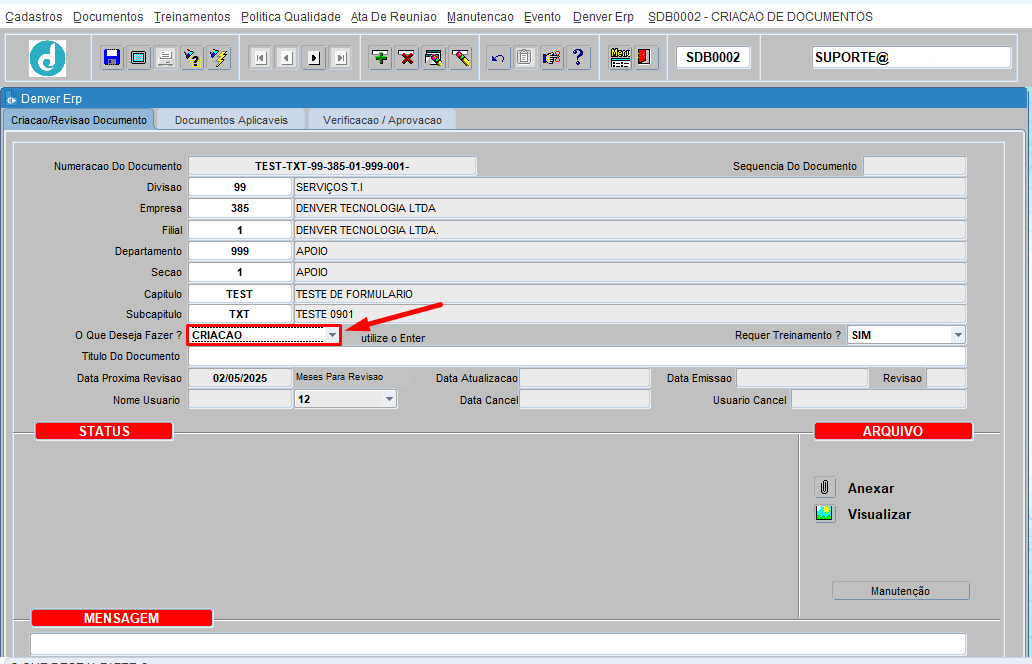Click the Visualizar picture icon
The image size is (1032, 664).
825,513
